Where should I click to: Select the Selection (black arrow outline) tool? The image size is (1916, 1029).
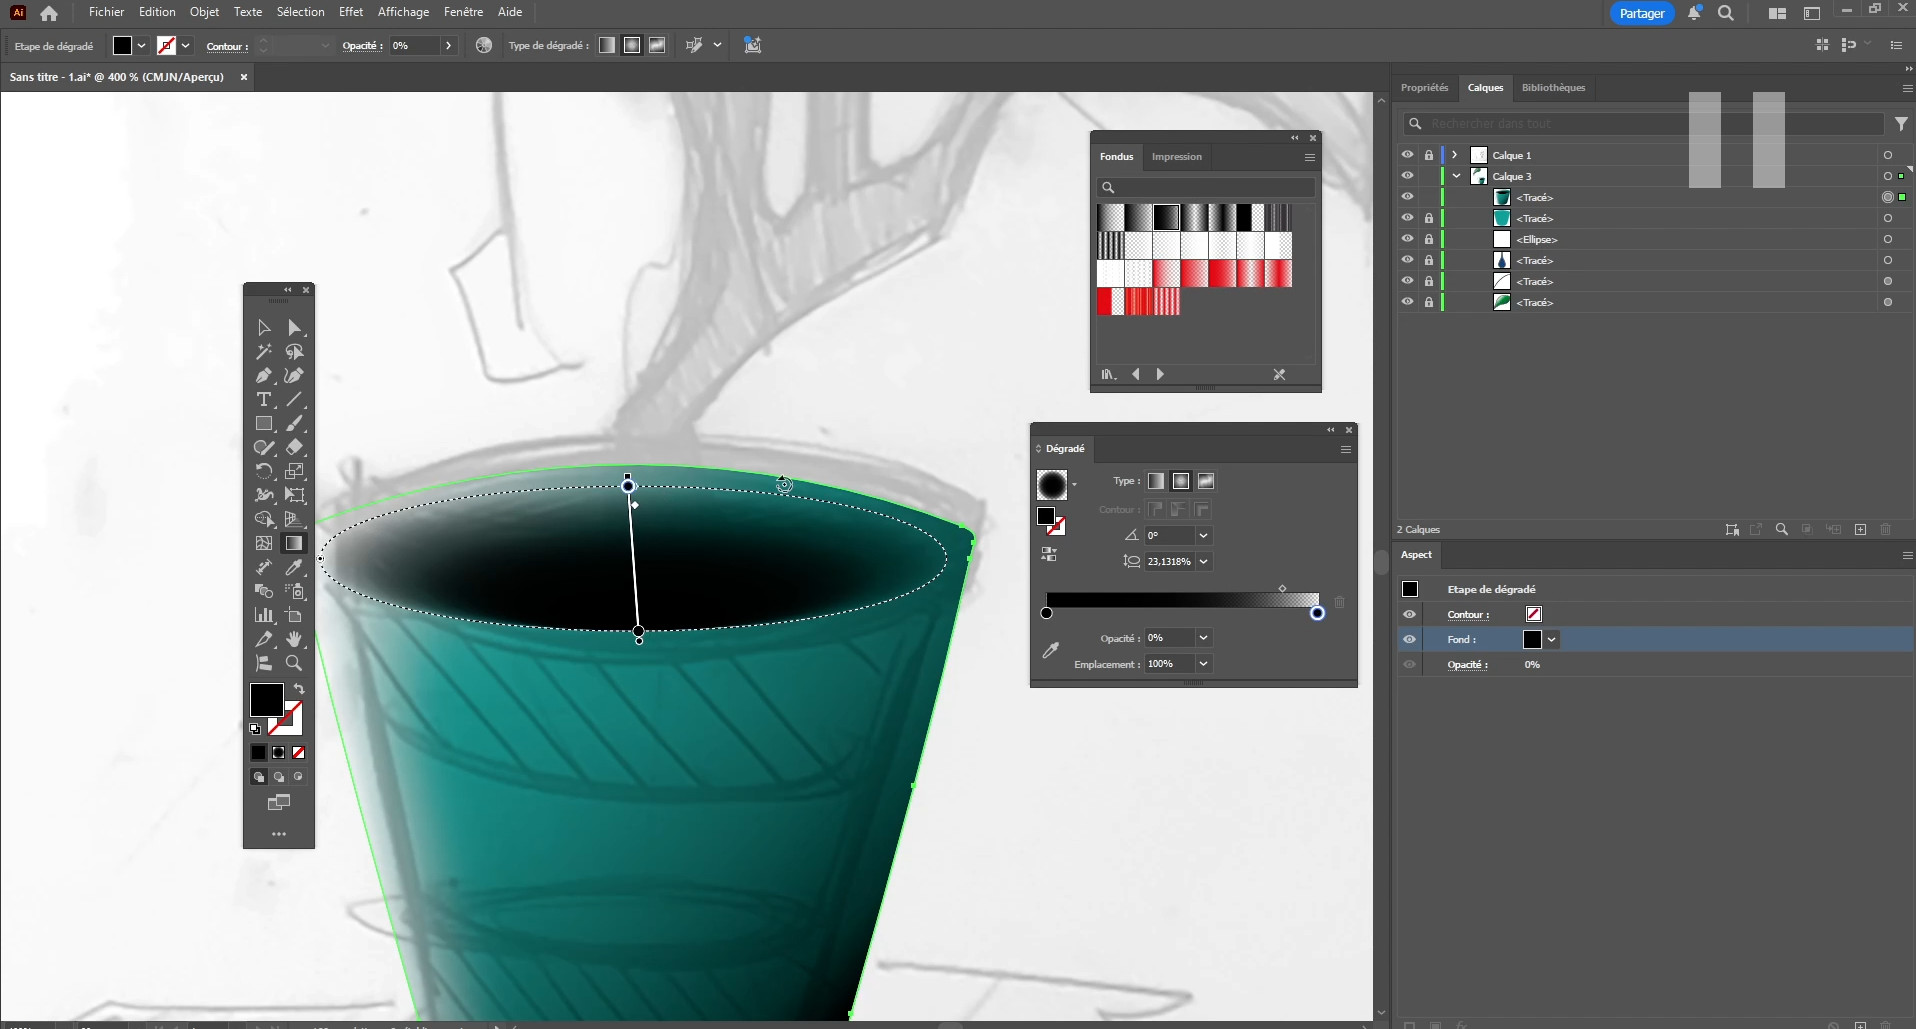click(264, 328)
